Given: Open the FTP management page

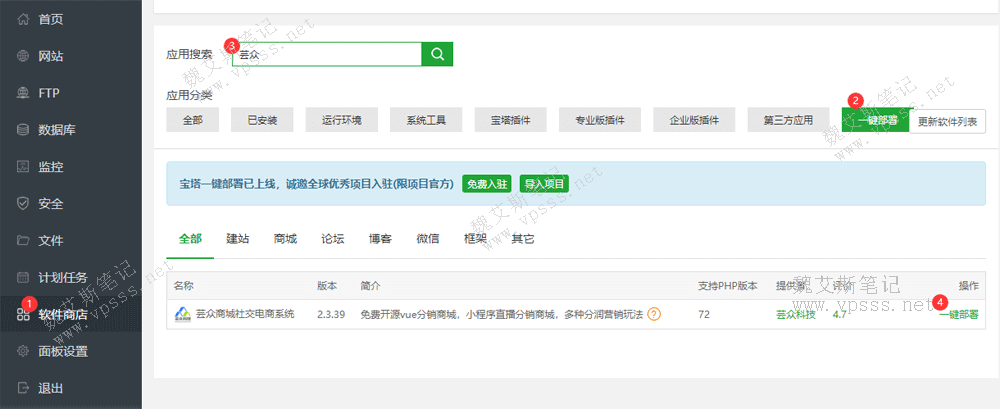Looking at the screenshot, I should click(49, 93).
